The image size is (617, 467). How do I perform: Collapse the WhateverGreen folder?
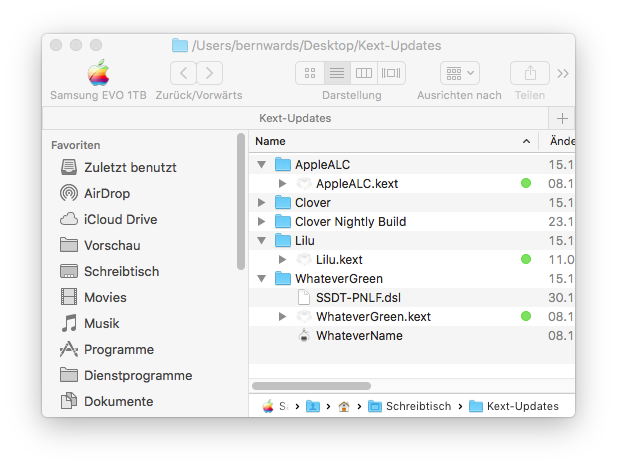pos(262,279)
